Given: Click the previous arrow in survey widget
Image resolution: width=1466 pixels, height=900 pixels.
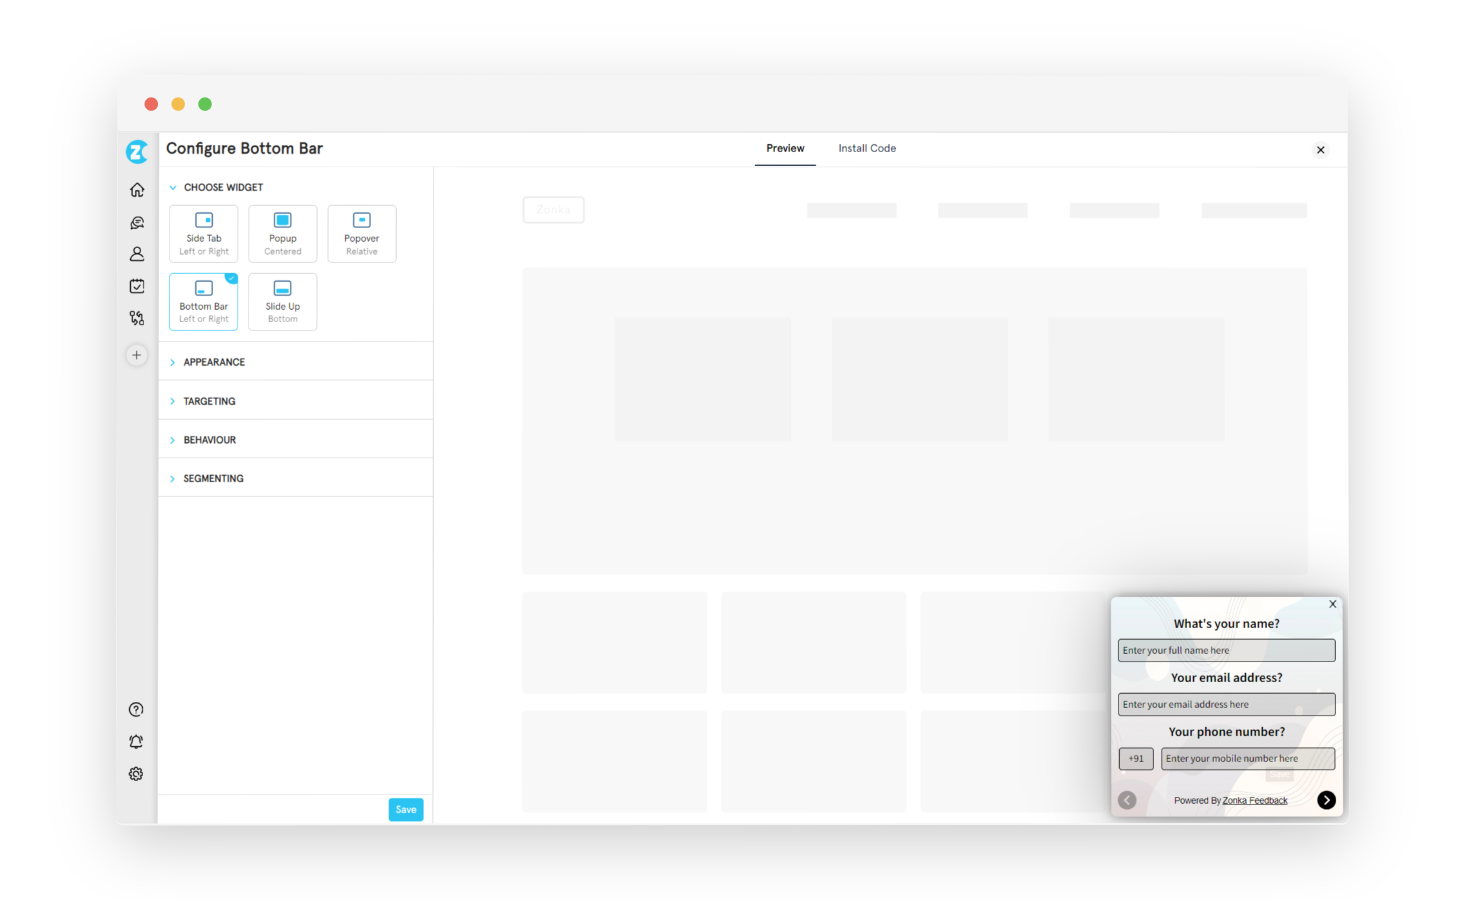Looking at the screenshot, I should (1127, 800).
